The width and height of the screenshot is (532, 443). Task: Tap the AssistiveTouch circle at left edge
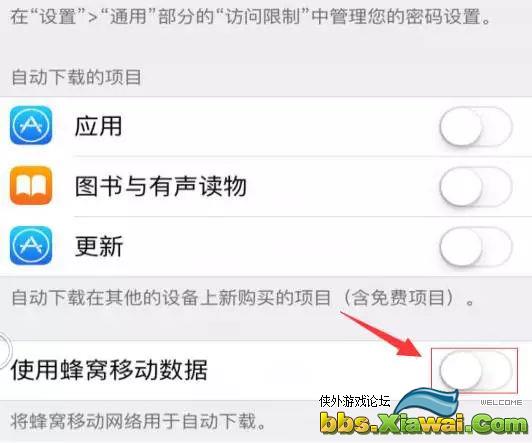[x=4, y=351]
